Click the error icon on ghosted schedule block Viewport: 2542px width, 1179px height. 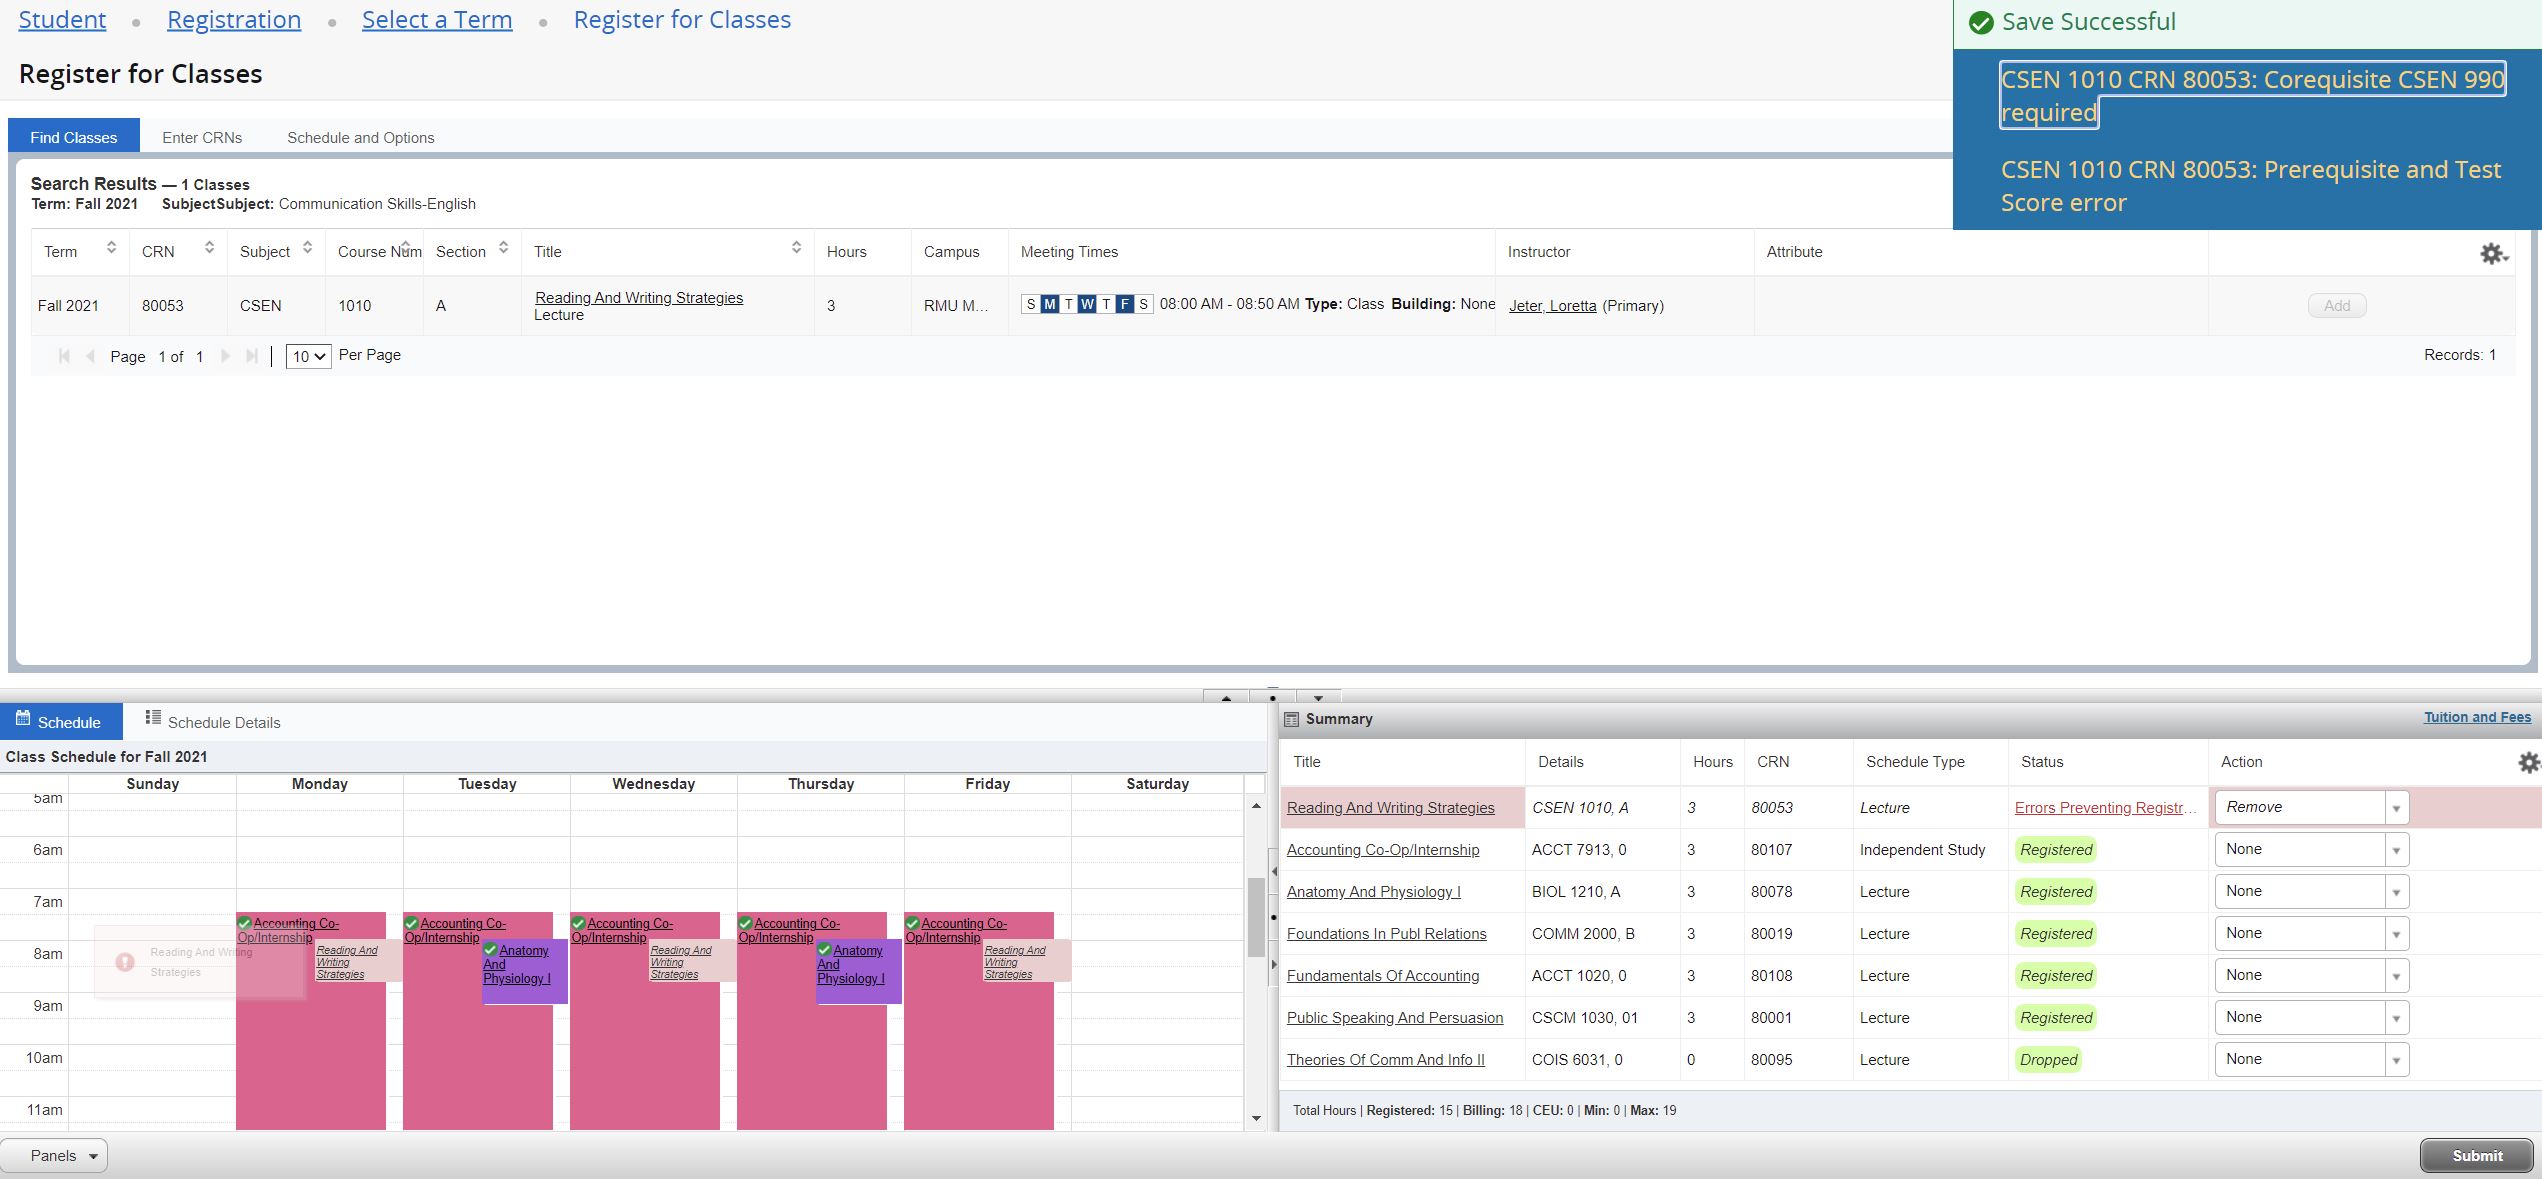pos(125,962)
